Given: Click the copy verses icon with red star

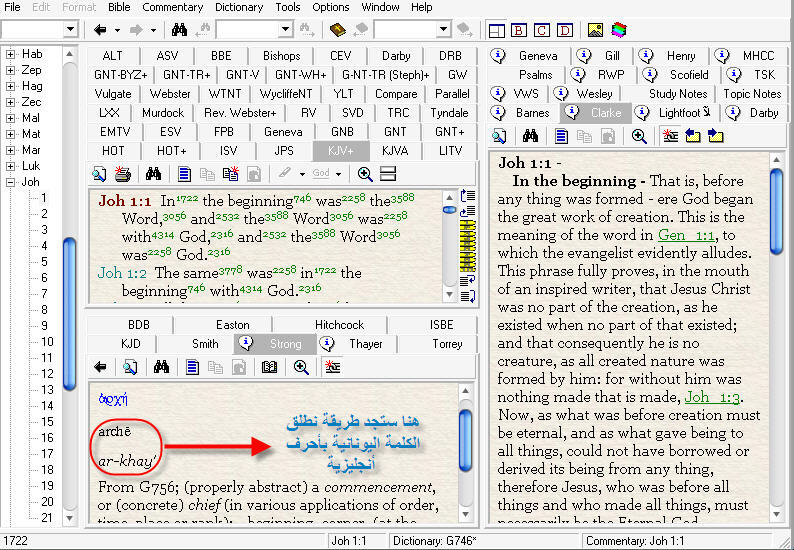Looking at the screenshot, I should [x=230, y=174].
